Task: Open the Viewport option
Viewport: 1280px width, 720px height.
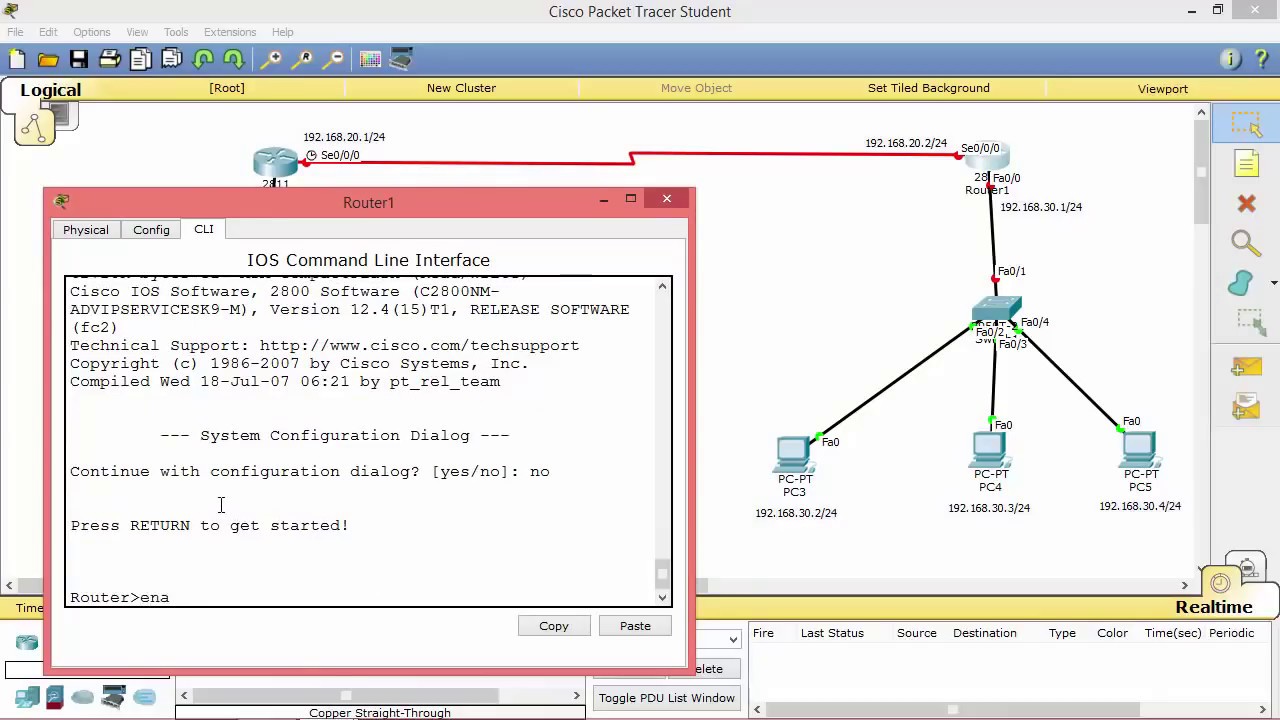Action: coord(1163,88)
